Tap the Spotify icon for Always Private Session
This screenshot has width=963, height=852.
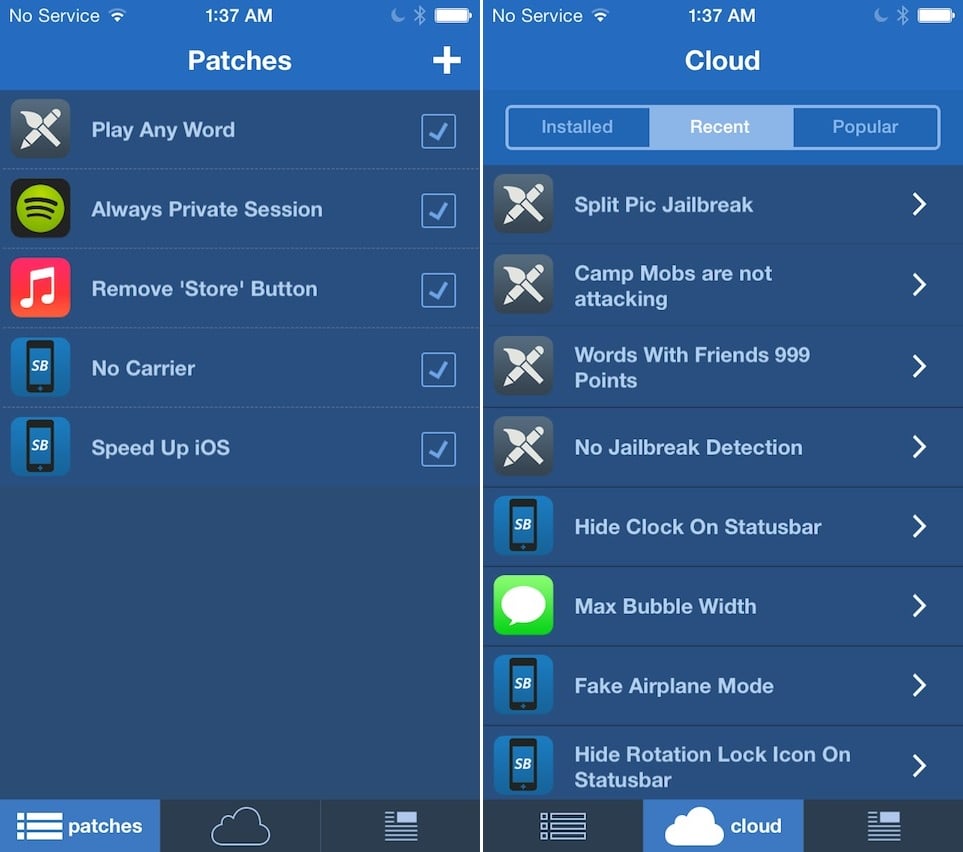click(x=41, y=208)
